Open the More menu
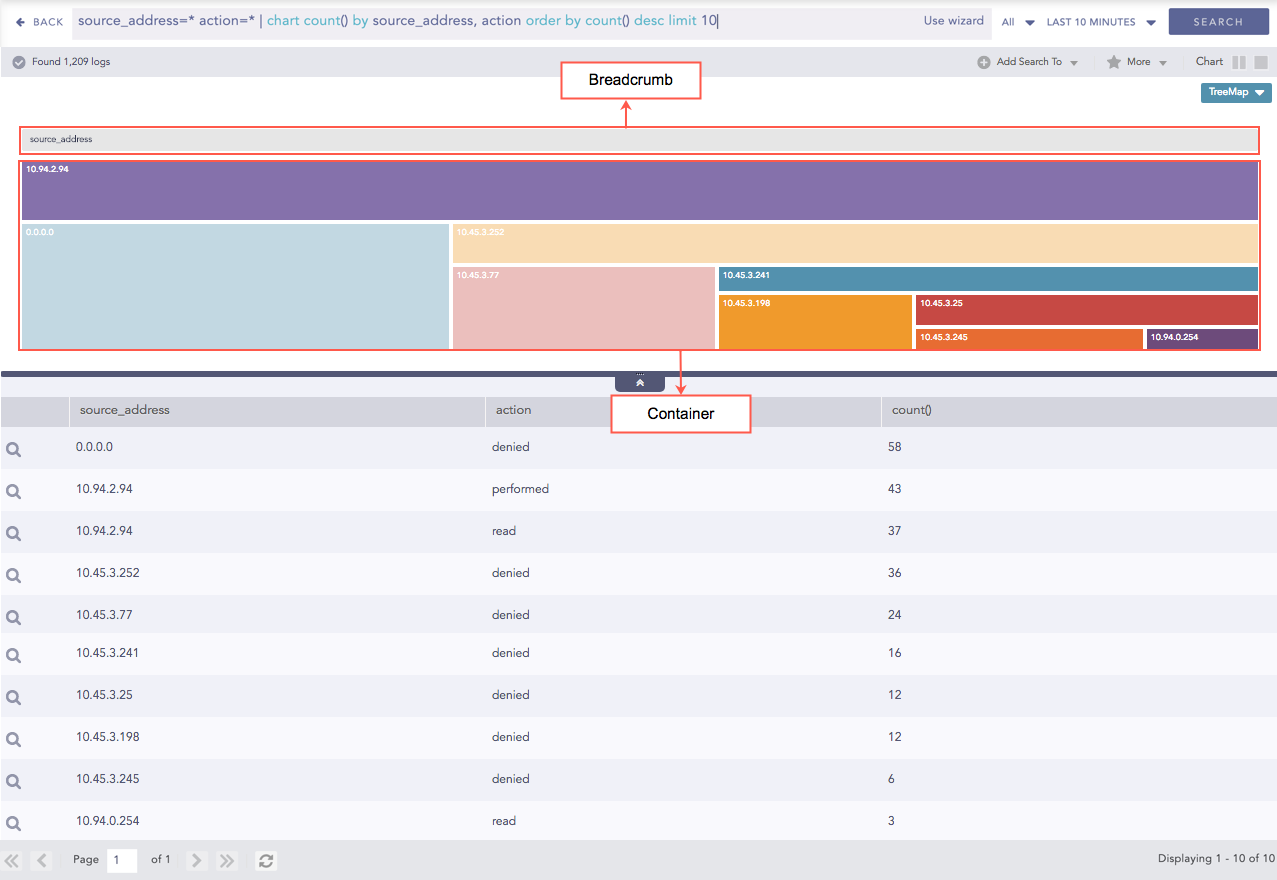This screenshot has width=1277, height=880. 1138,61
